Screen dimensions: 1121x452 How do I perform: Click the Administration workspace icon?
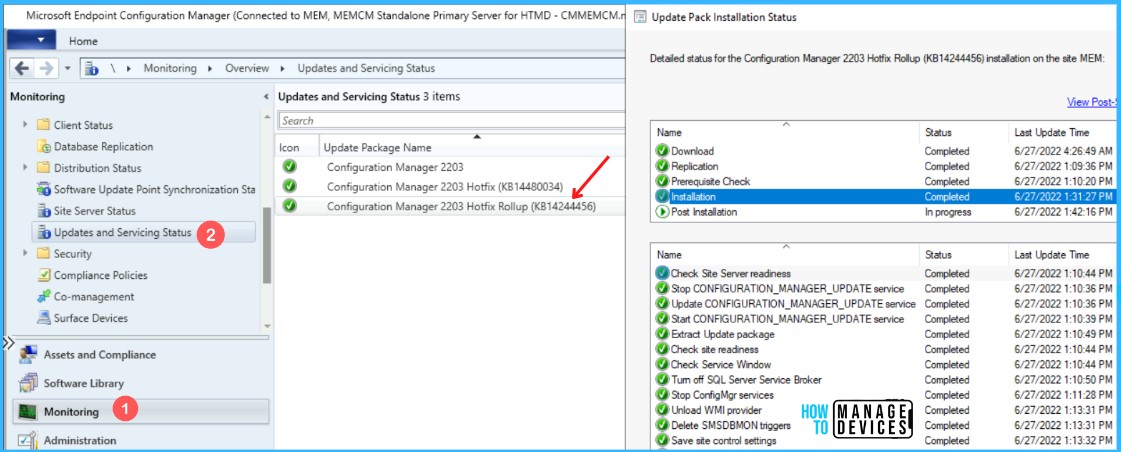[x=28, y=441]
